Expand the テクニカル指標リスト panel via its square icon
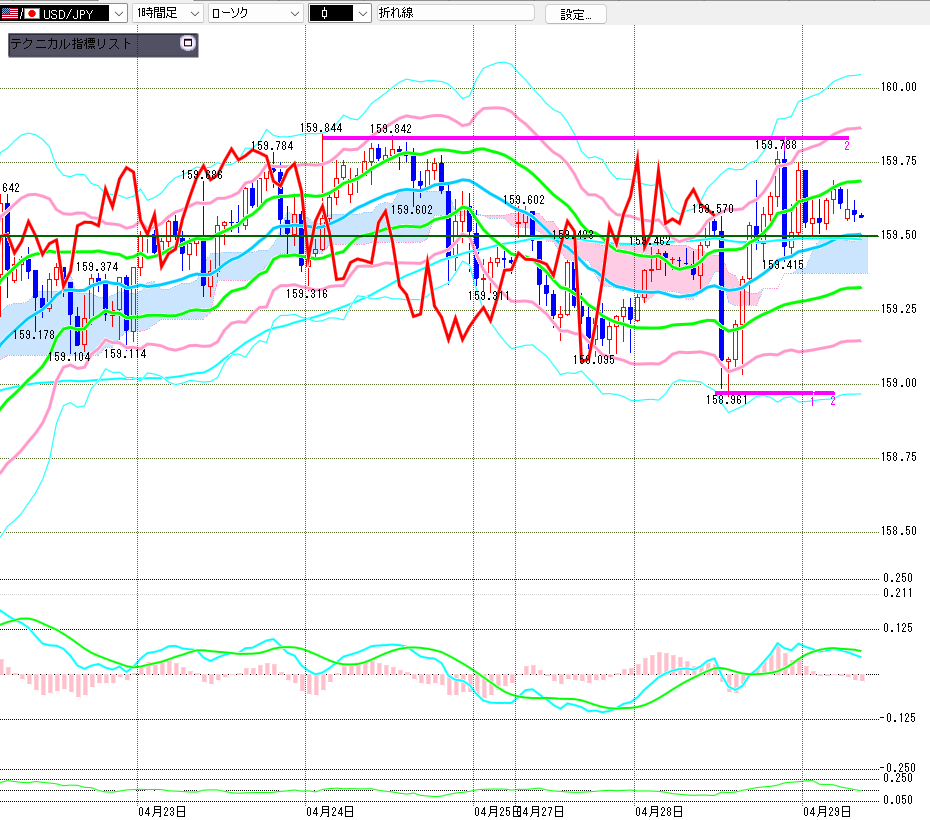This screenshot has height=820, width=930. click(x=187, y=44)
